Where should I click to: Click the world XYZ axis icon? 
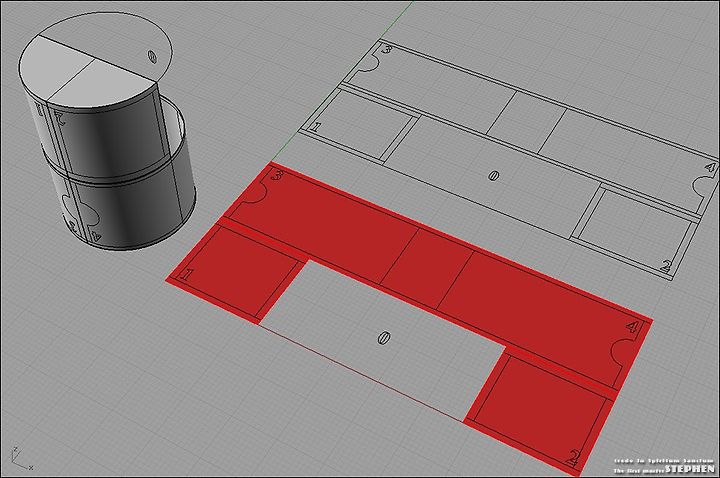[x=21, y=459]
